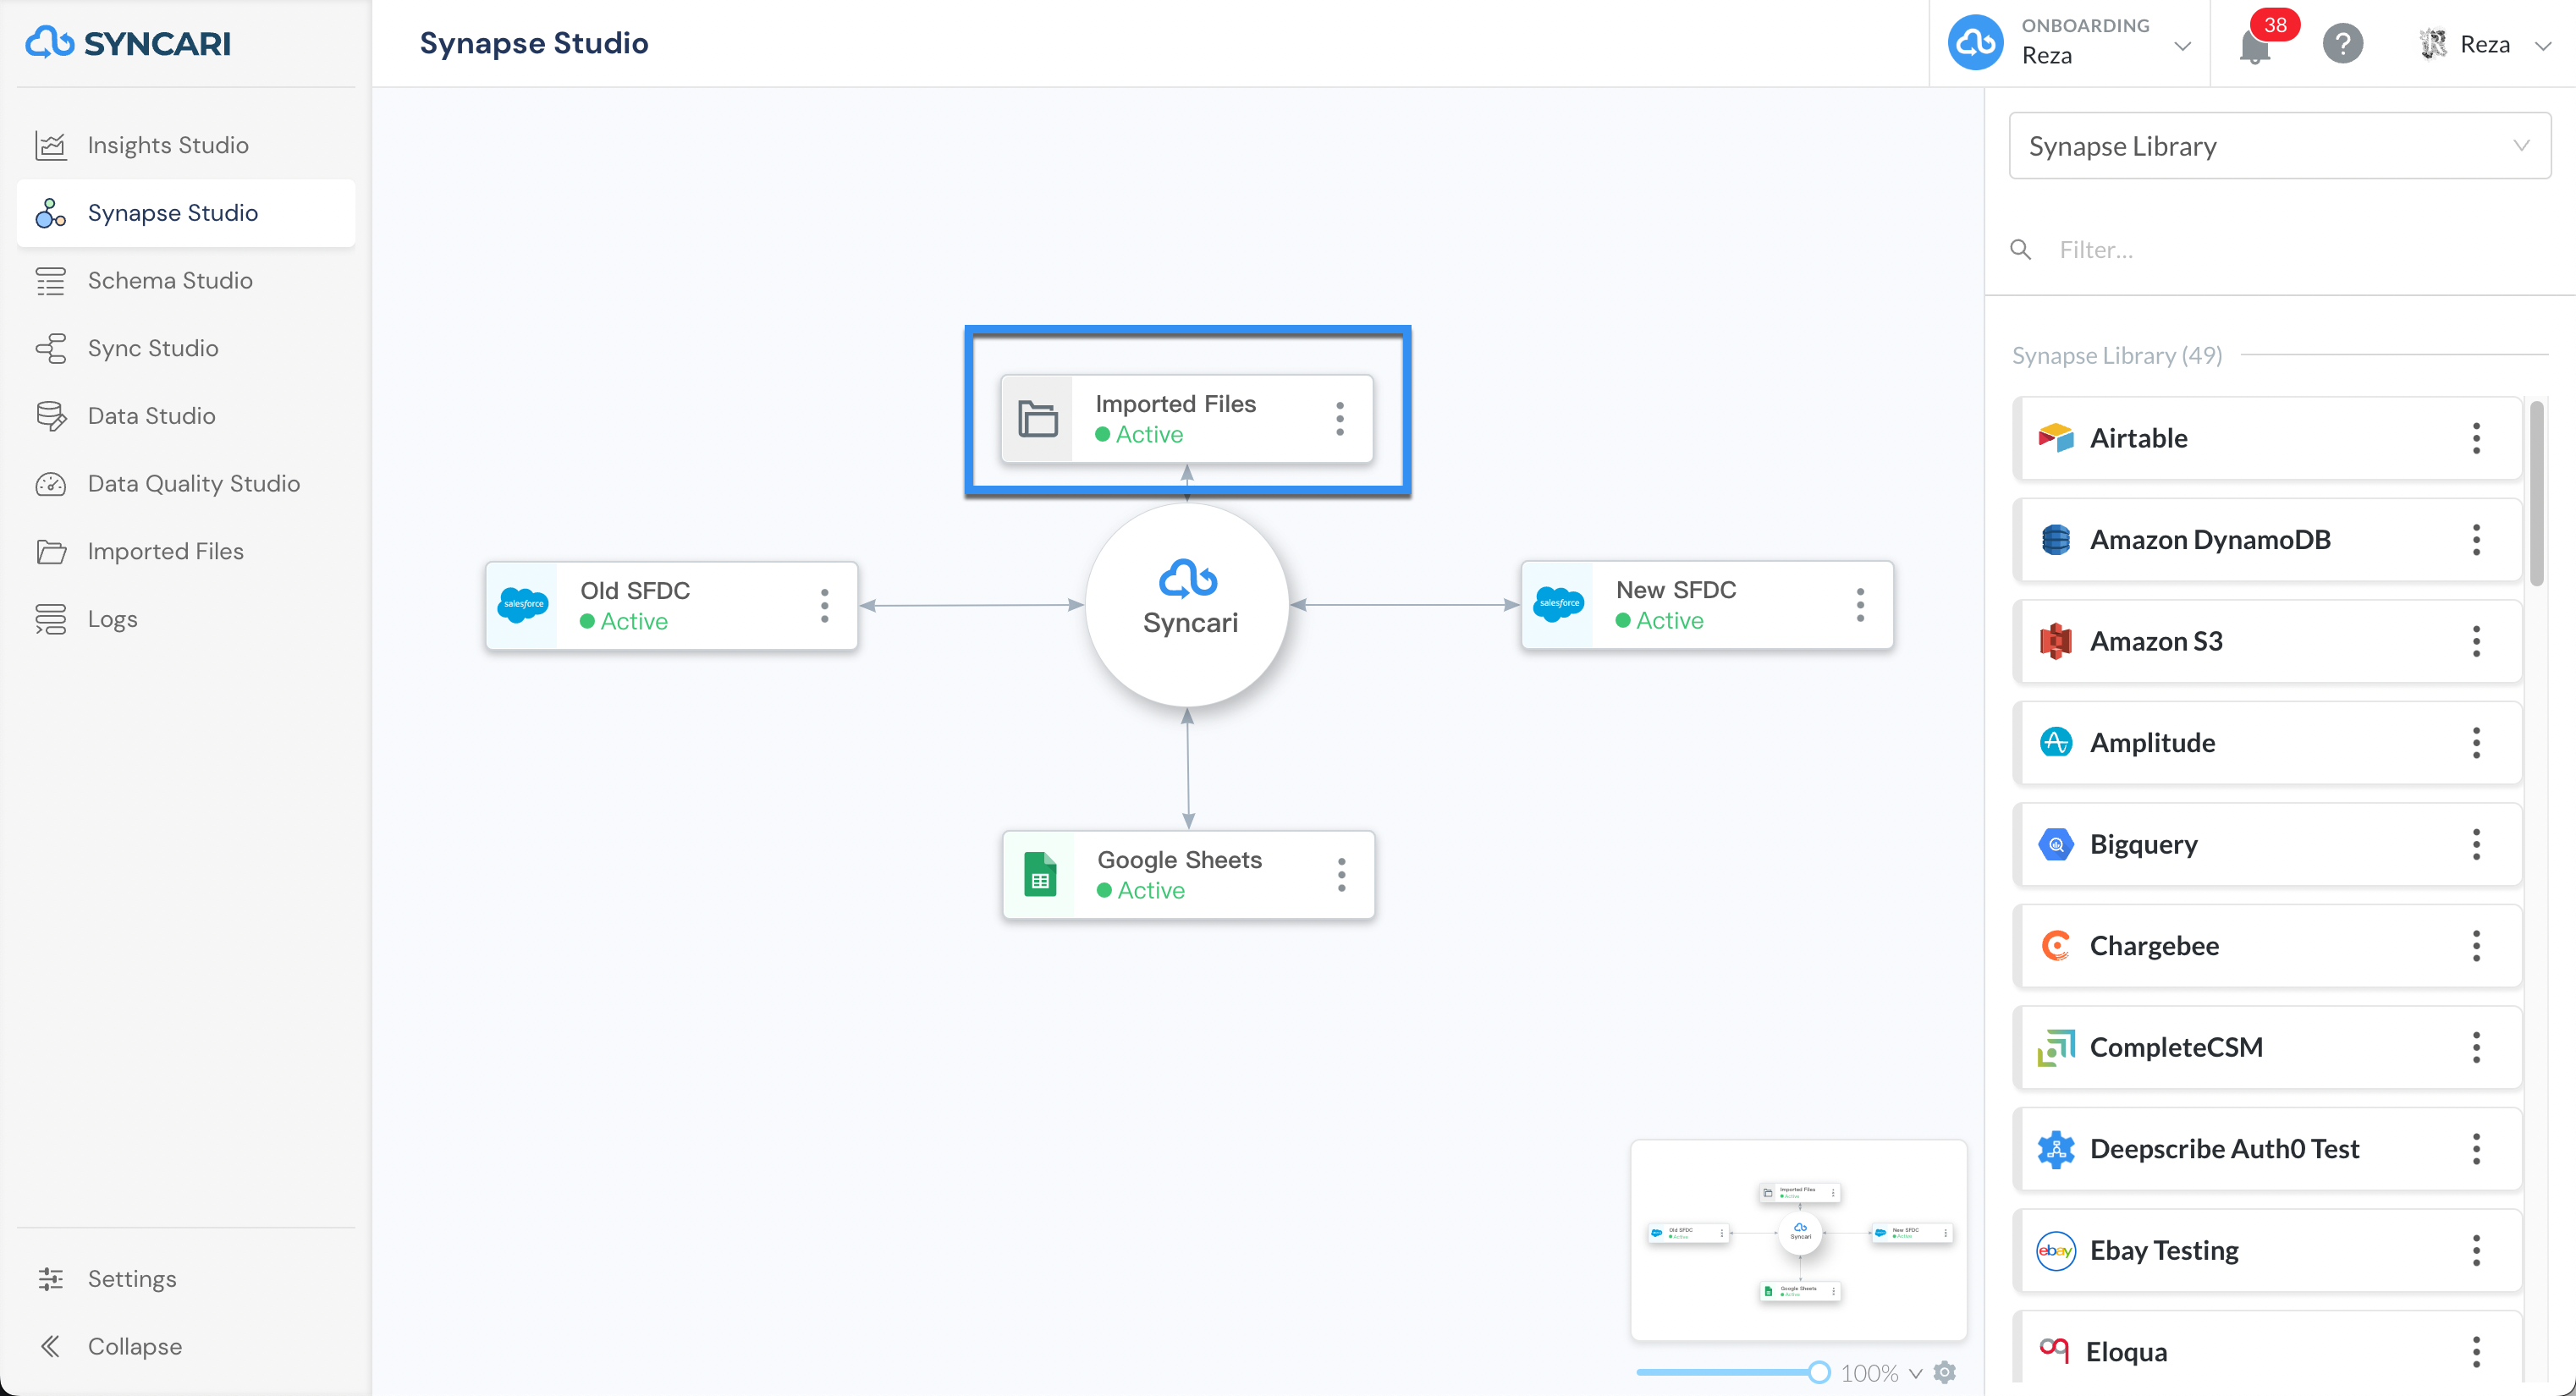
Task: Open Logs from the sidebar
Action: click(111, 619)
